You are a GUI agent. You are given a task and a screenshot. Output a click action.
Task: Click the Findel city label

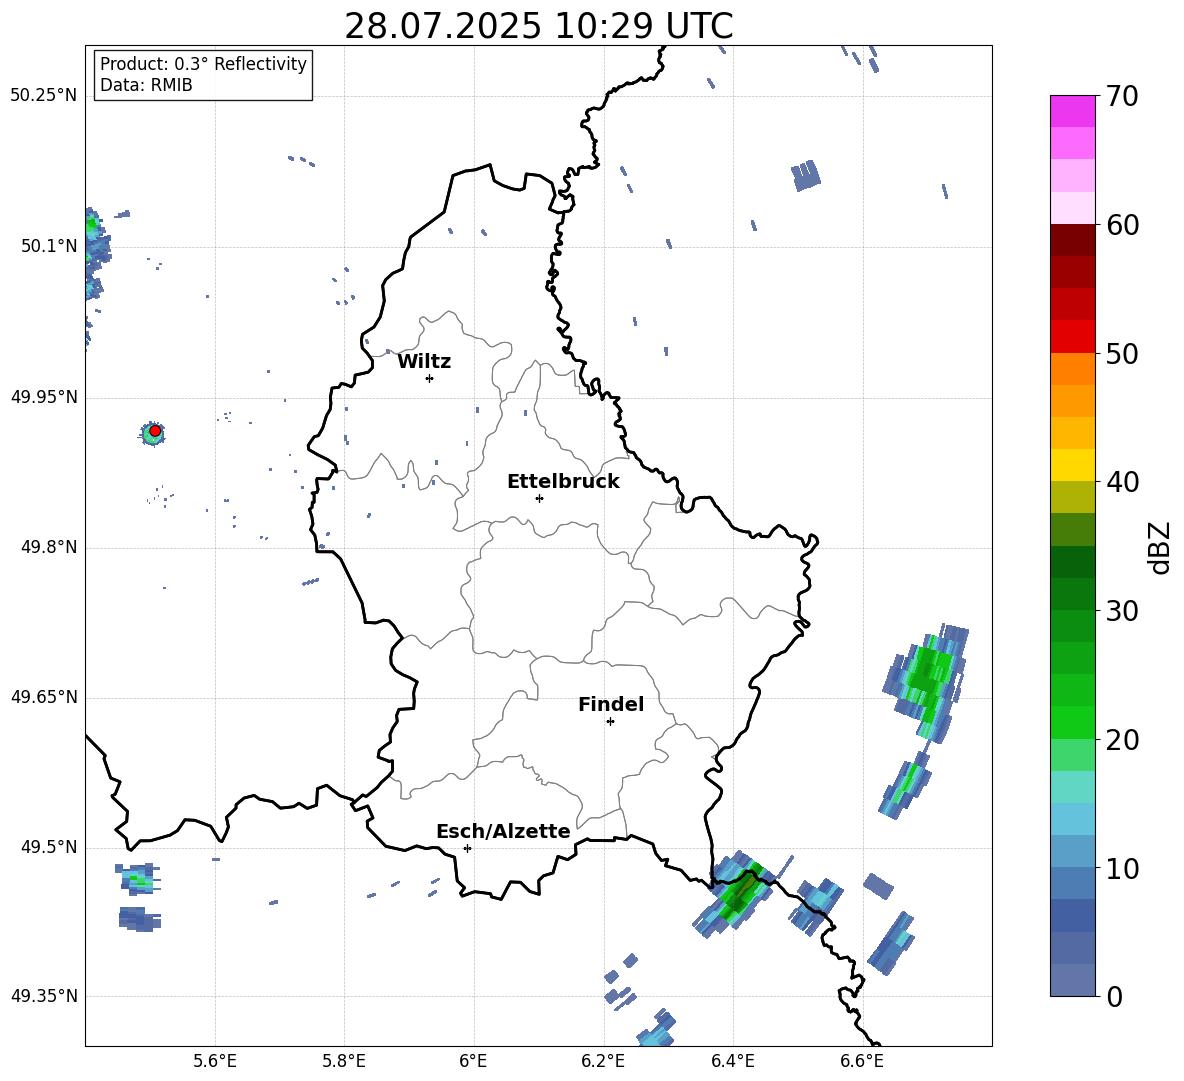[611, 704]
